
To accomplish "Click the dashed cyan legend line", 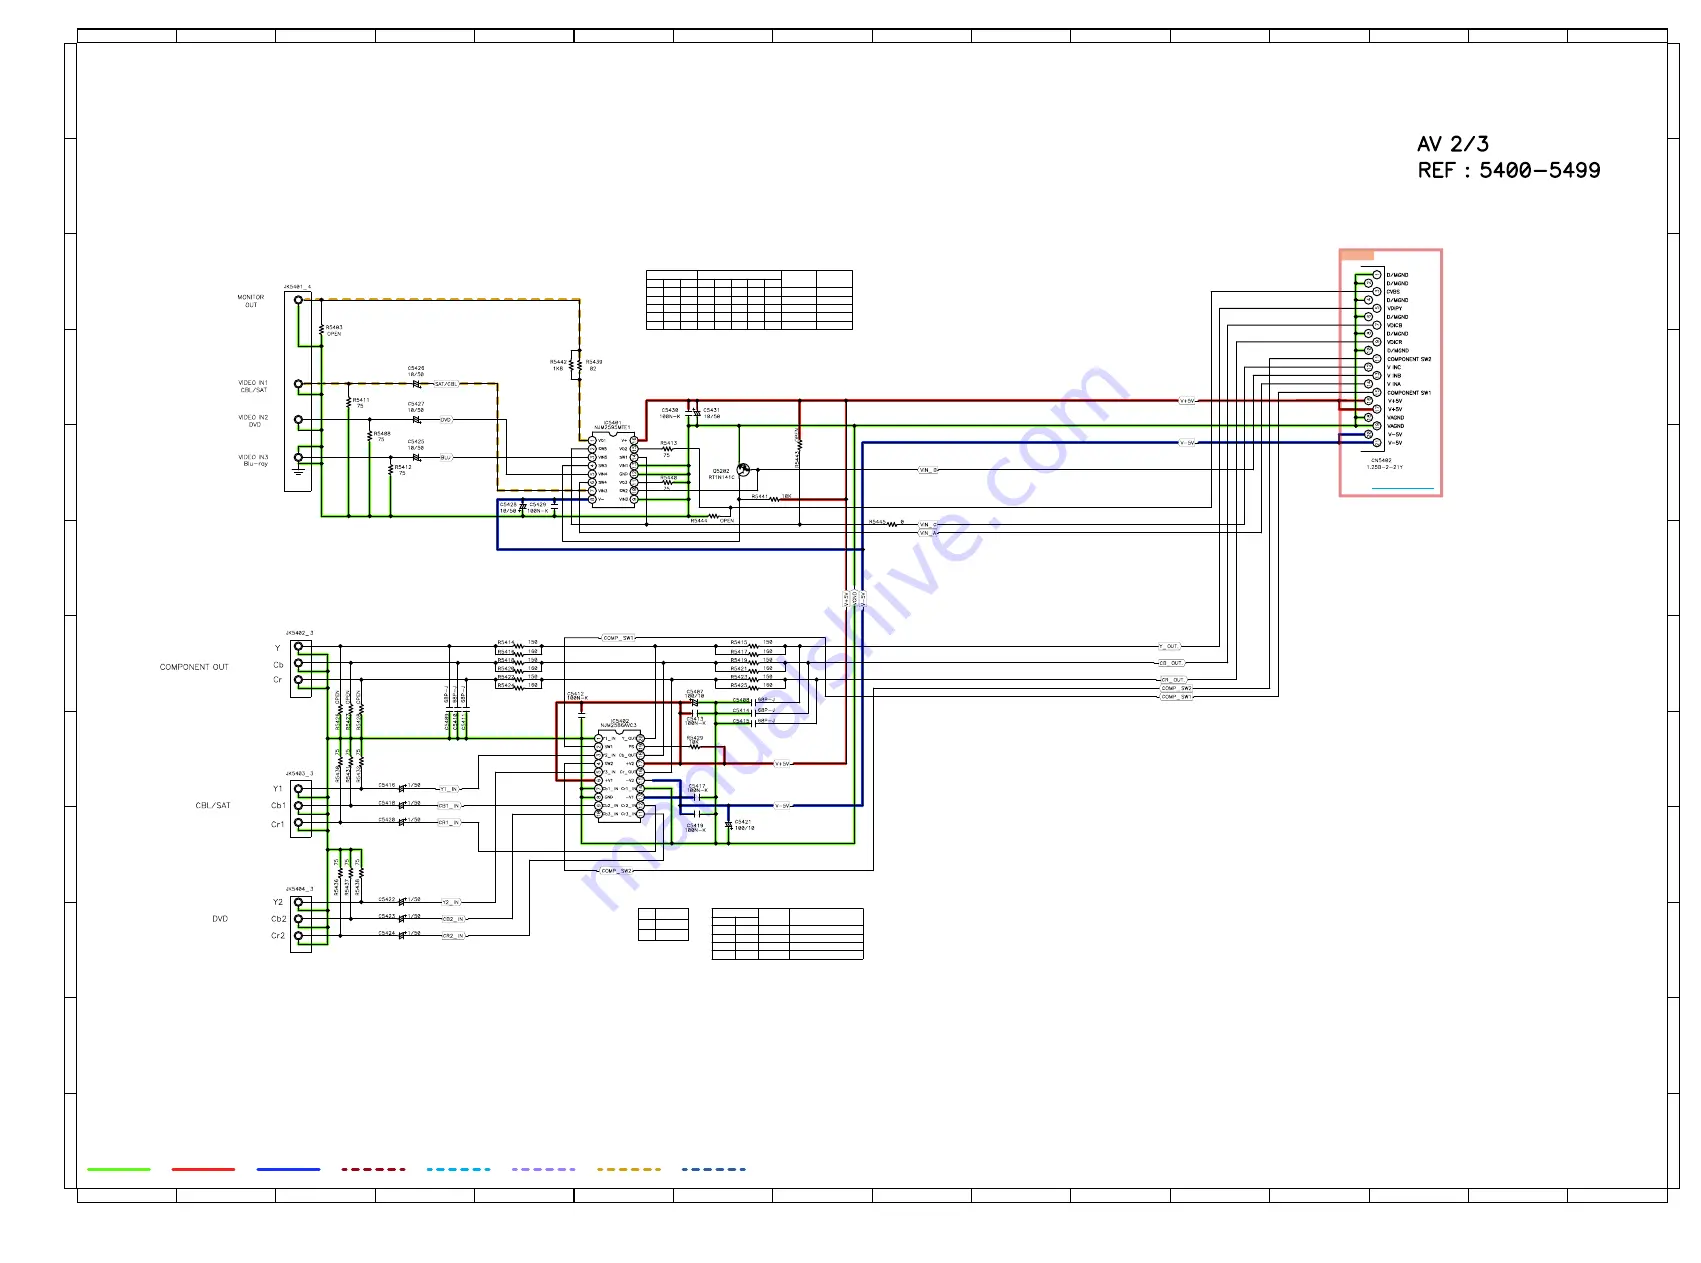I will point(459,1169).
